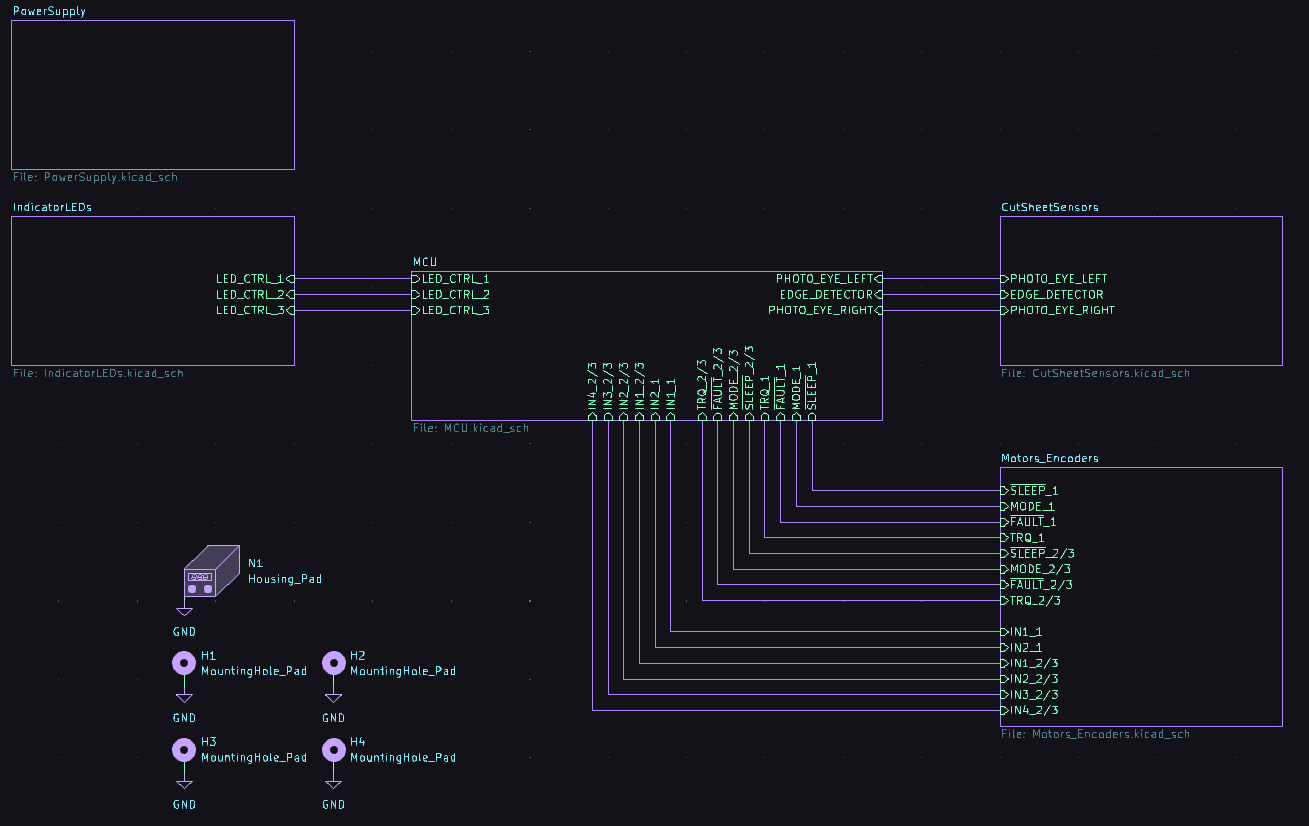Select IN3_2/3 pin on Motors_Encoders sheet

(1030, 694)
